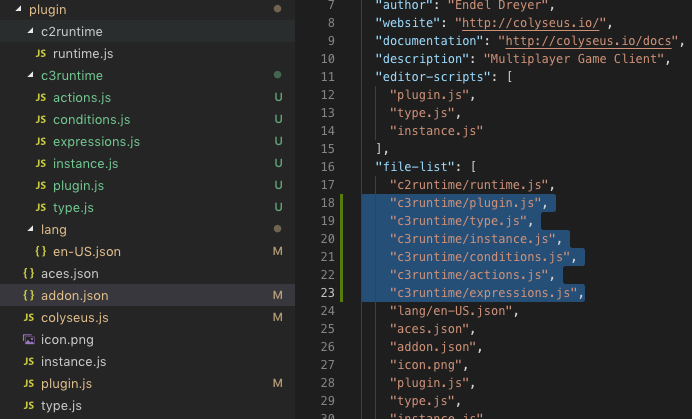Image resolution: width=692 pixels, height=419 pixels.
Task: Click JS icon beside conditions.js
Action: click(41, 119)
